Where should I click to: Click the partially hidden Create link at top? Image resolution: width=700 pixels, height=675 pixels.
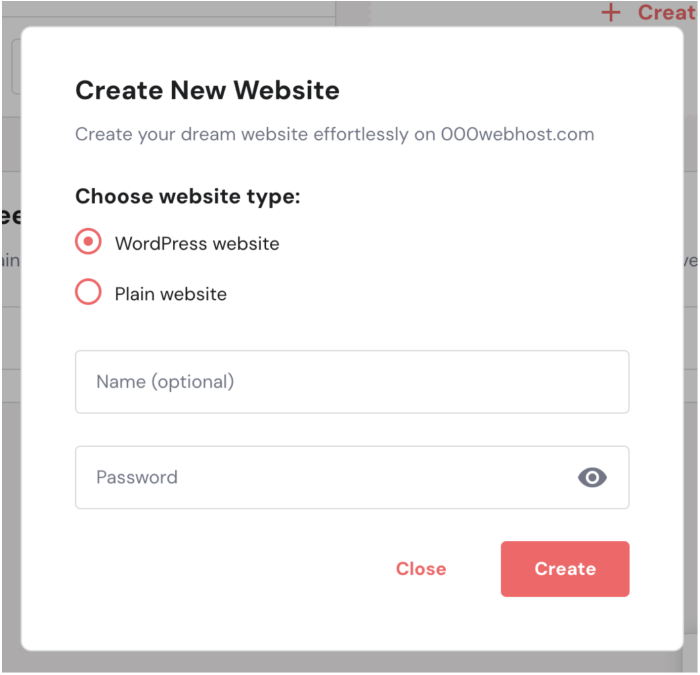point(666,12)
